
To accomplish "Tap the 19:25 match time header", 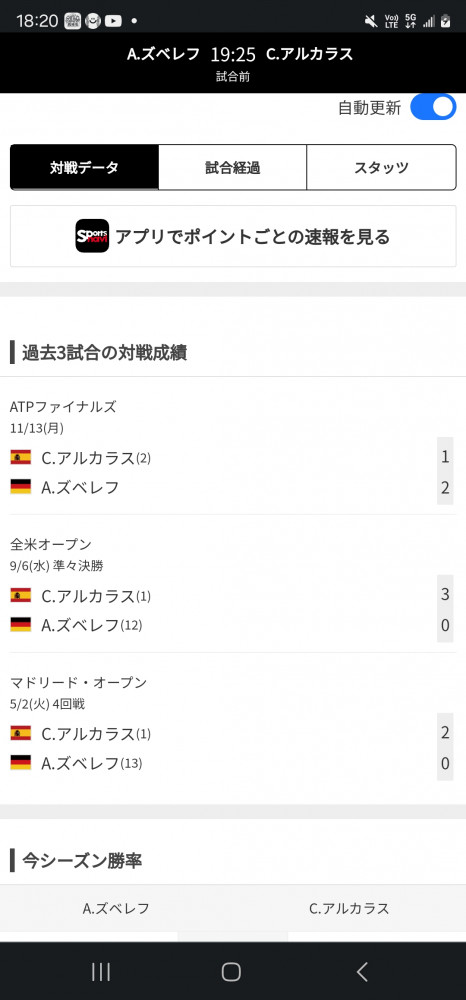I will point(233,54).
